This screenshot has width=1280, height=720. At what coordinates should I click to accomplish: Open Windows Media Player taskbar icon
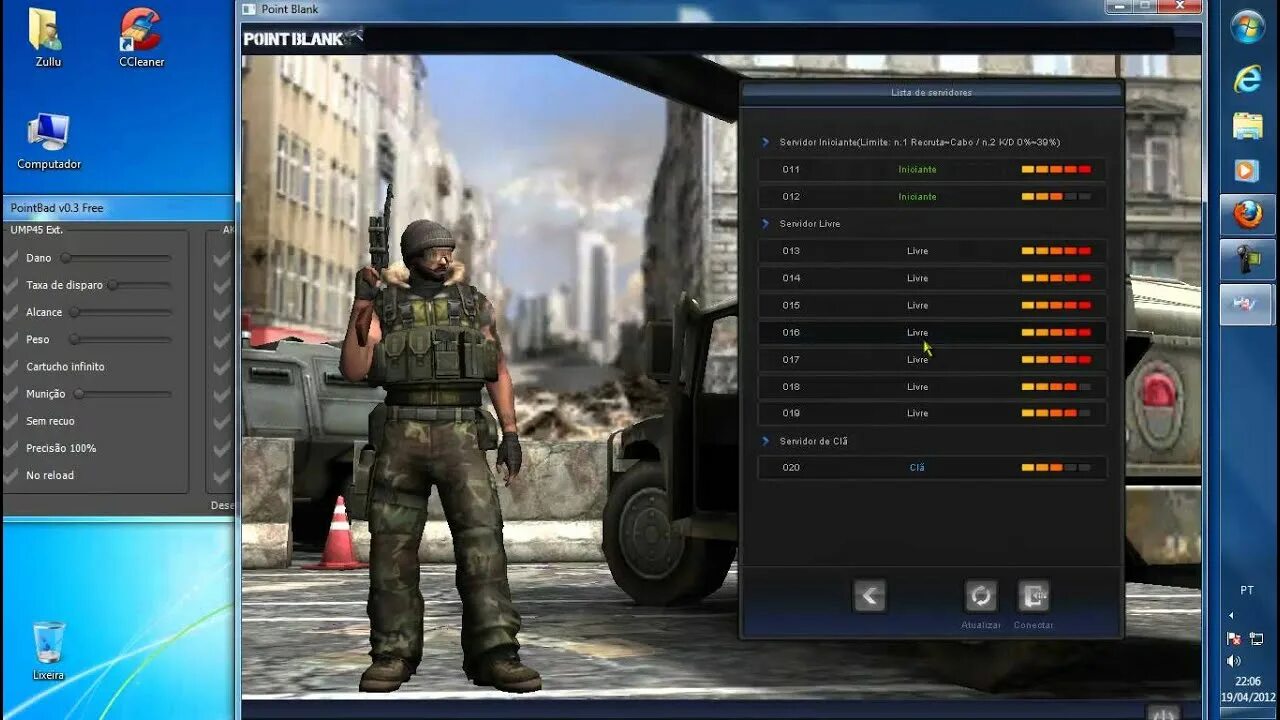point(1247,170)
